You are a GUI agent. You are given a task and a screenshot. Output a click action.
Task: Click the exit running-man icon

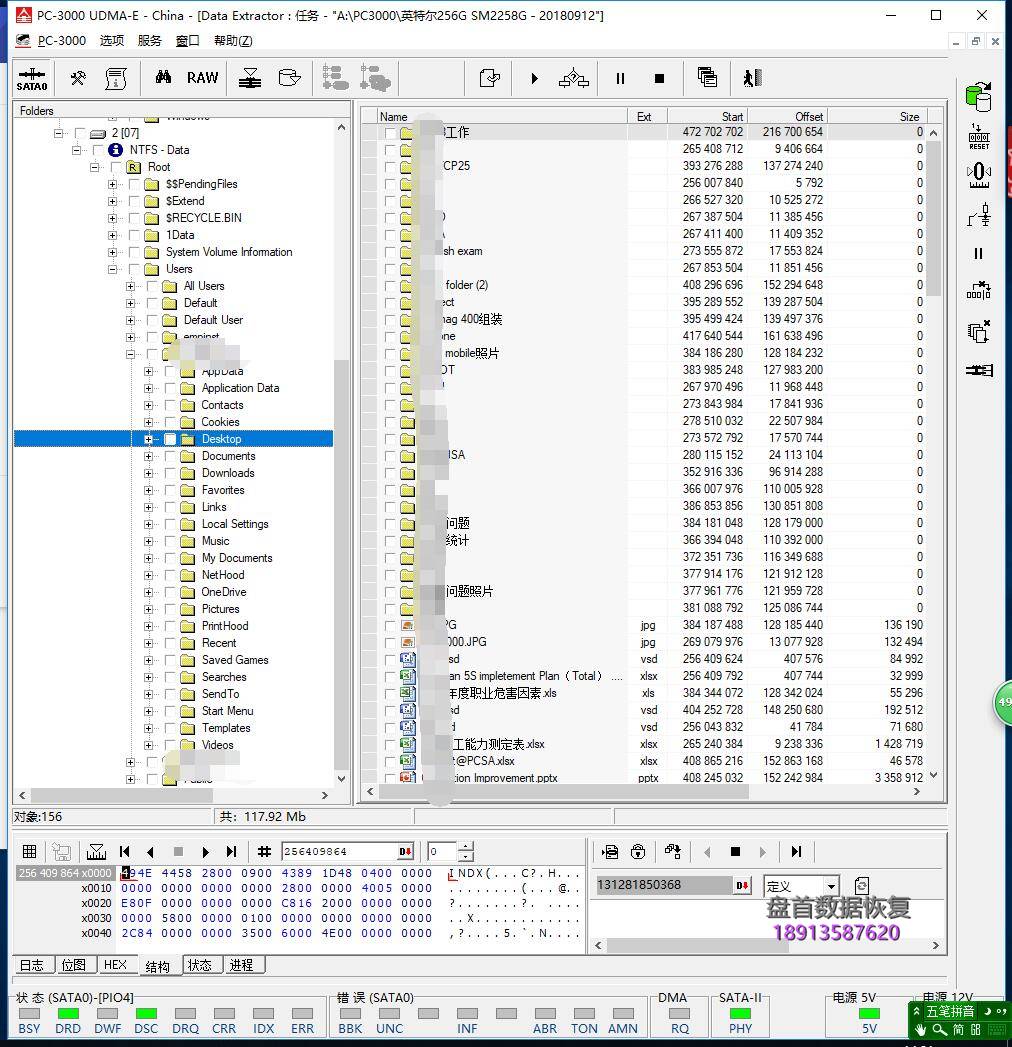pyautogui.click(x=752, y=78)
